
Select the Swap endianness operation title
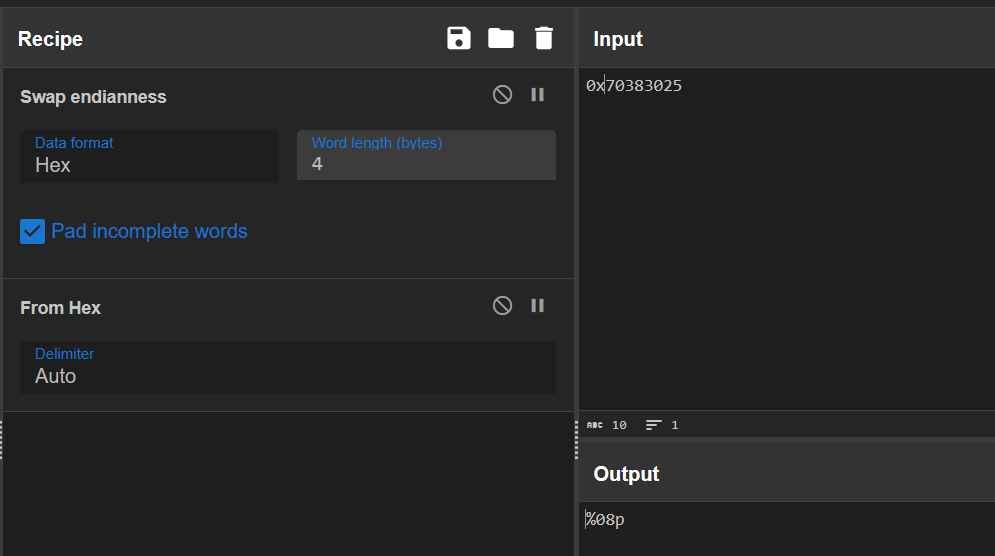pos(93,97)
